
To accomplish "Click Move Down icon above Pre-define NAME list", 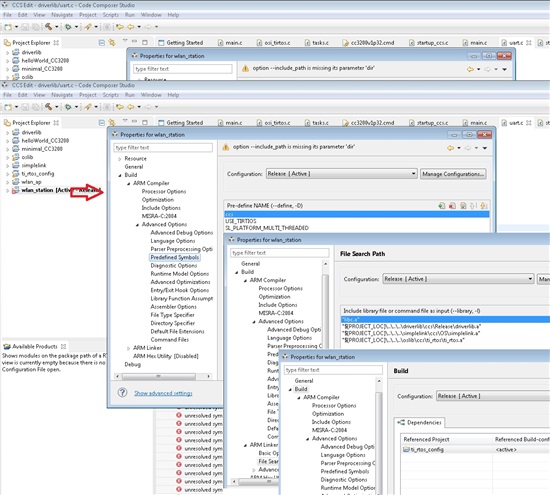I will pyautogui.click(x=484, y=206).
